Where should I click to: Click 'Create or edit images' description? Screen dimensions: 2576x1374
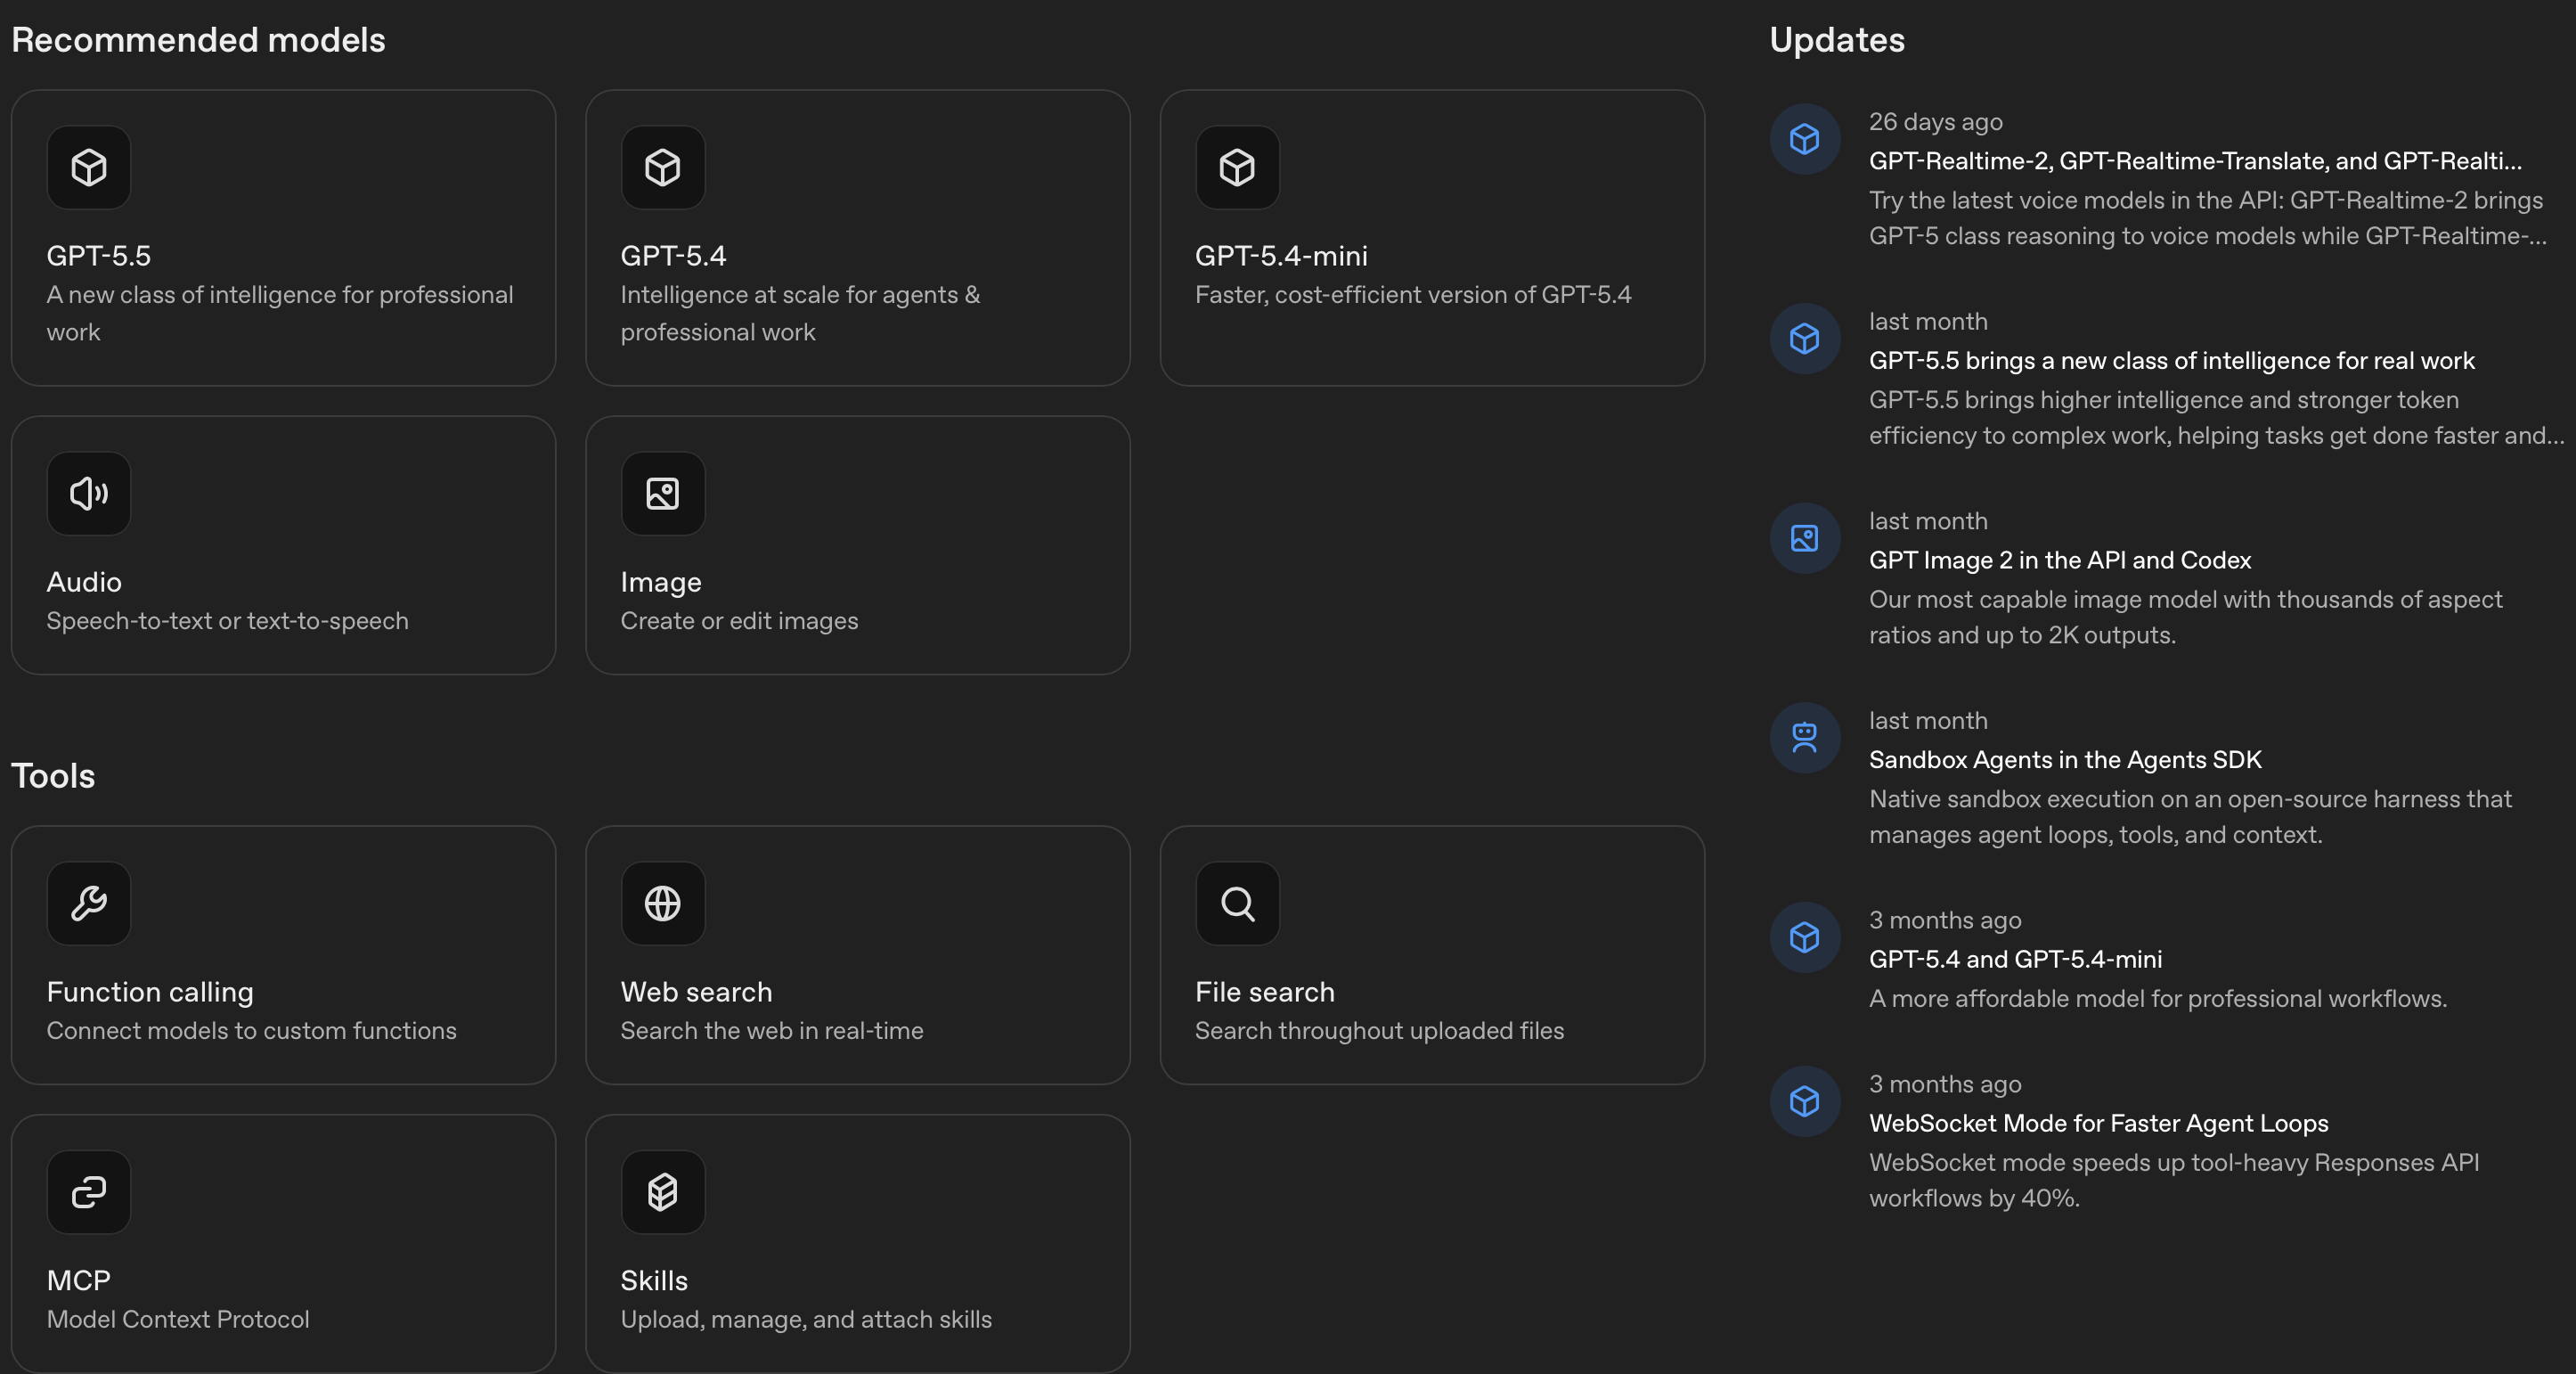point(739,621)
